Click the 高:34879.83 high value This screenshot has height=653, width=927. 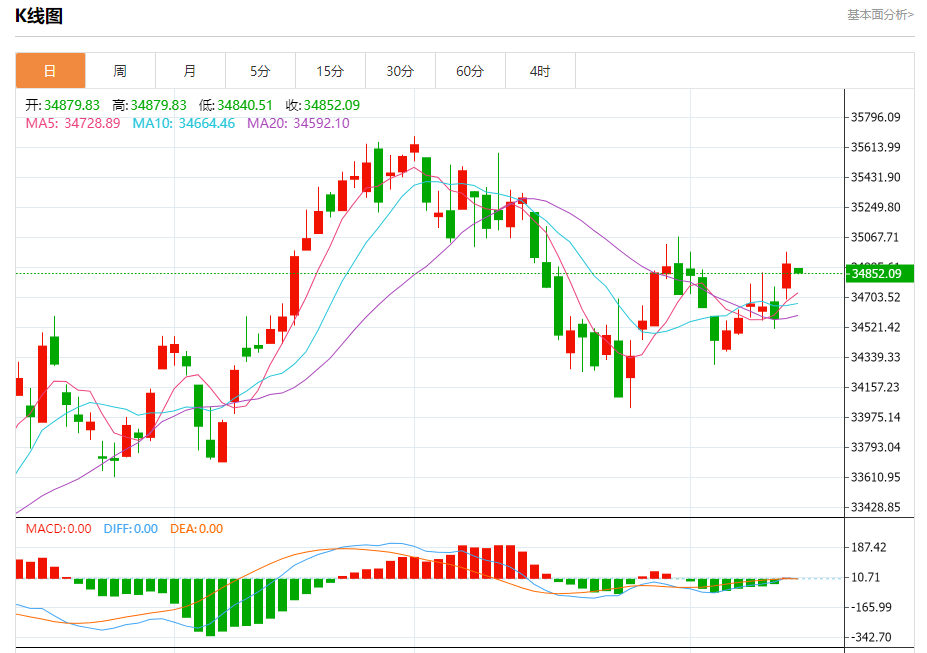pos(149,105)
